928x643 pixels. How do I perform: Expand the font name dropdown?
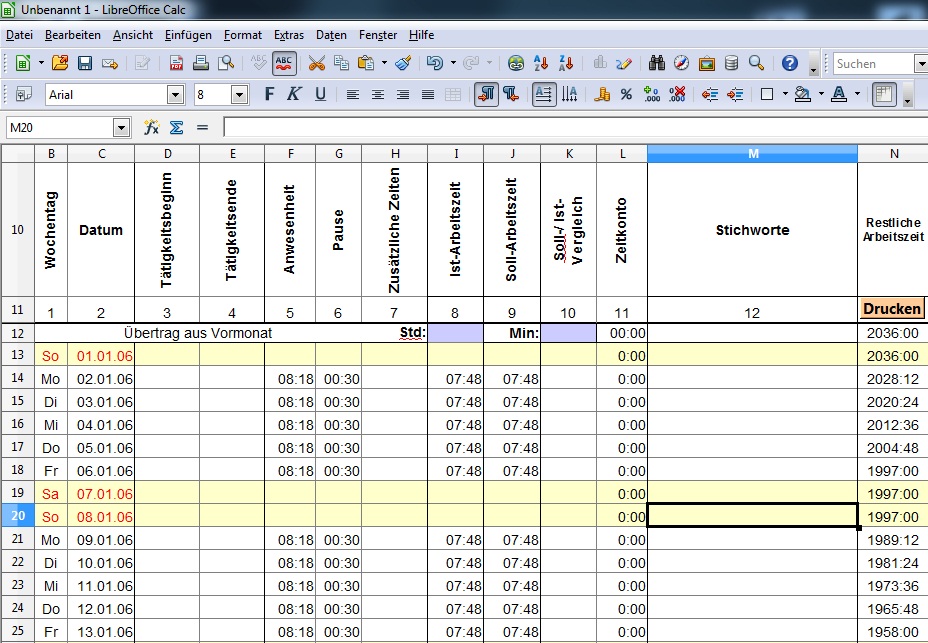coord(175,95)
